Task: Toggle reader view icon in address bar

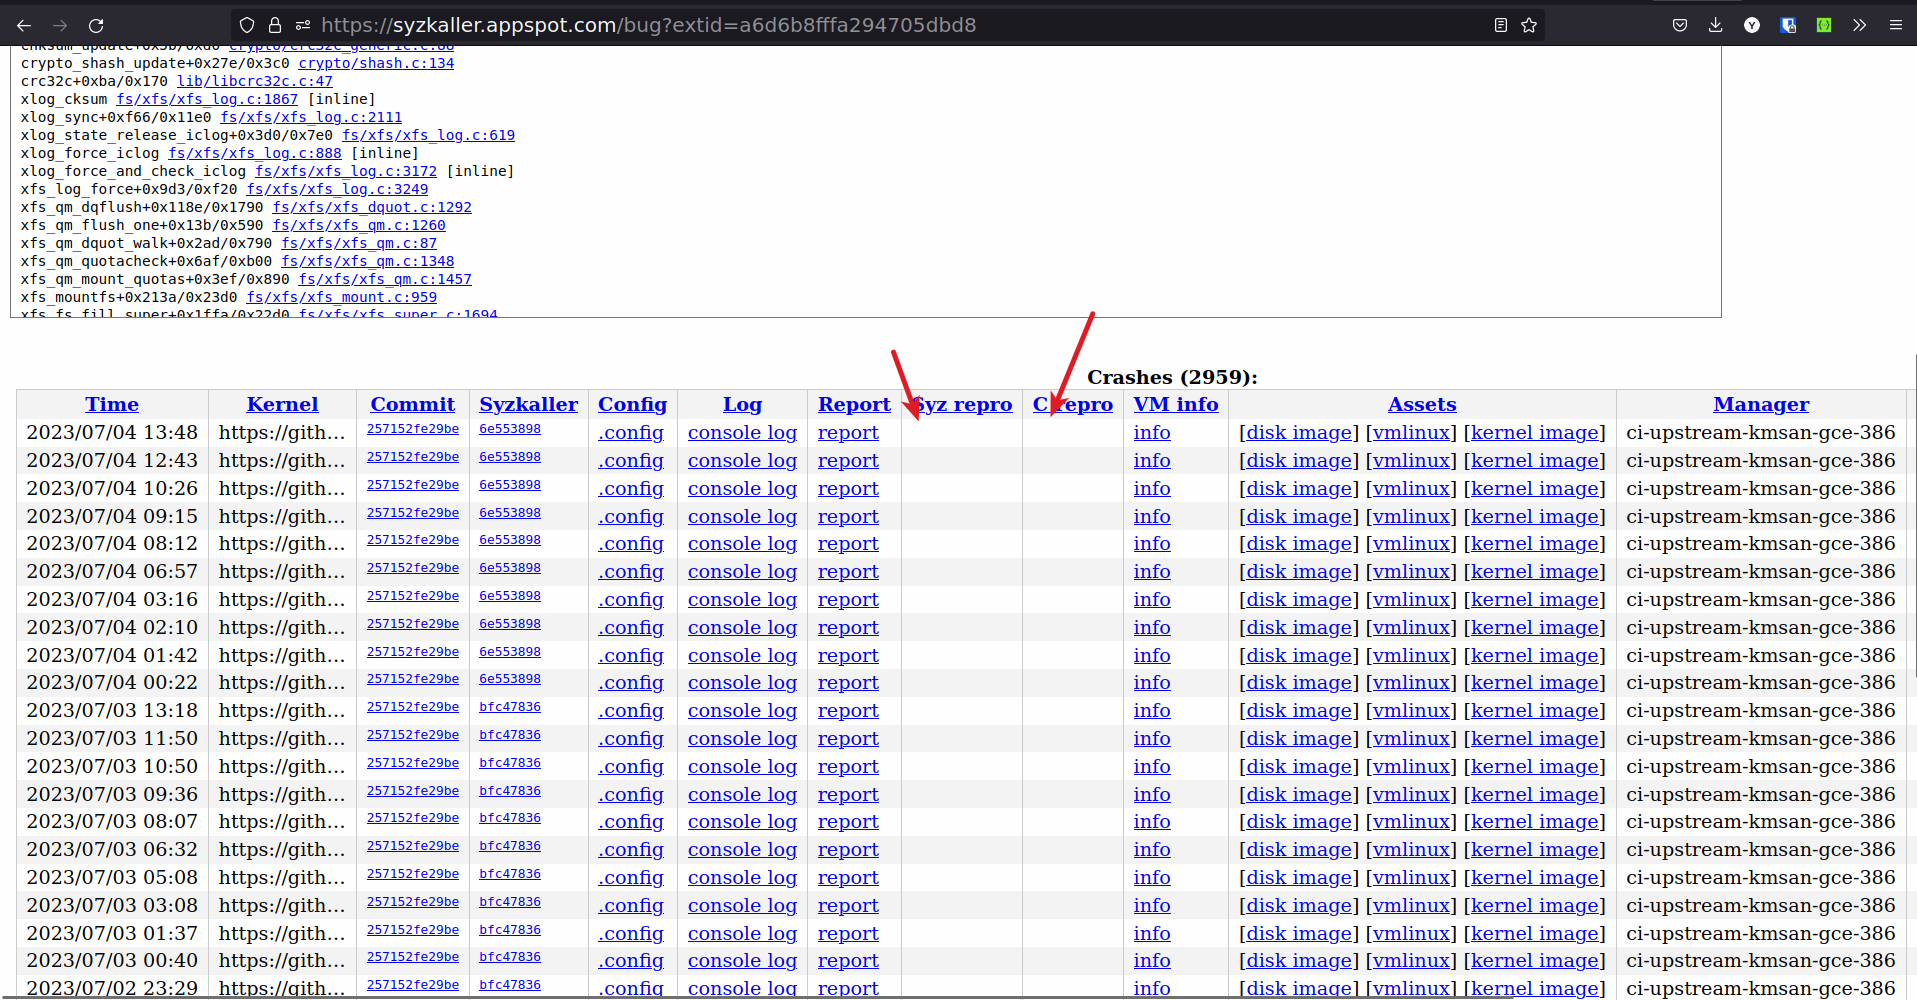Action: click(x=1500, y=25)
